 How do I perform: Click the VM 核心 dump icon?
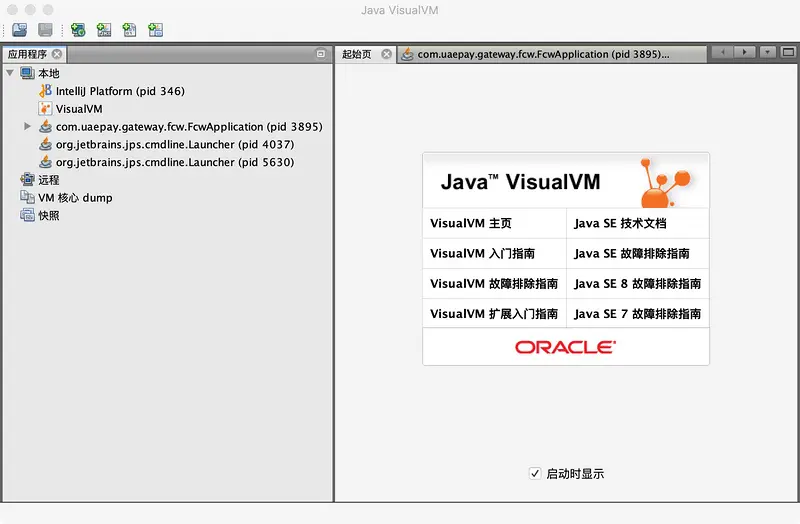(x=27, y=197)
